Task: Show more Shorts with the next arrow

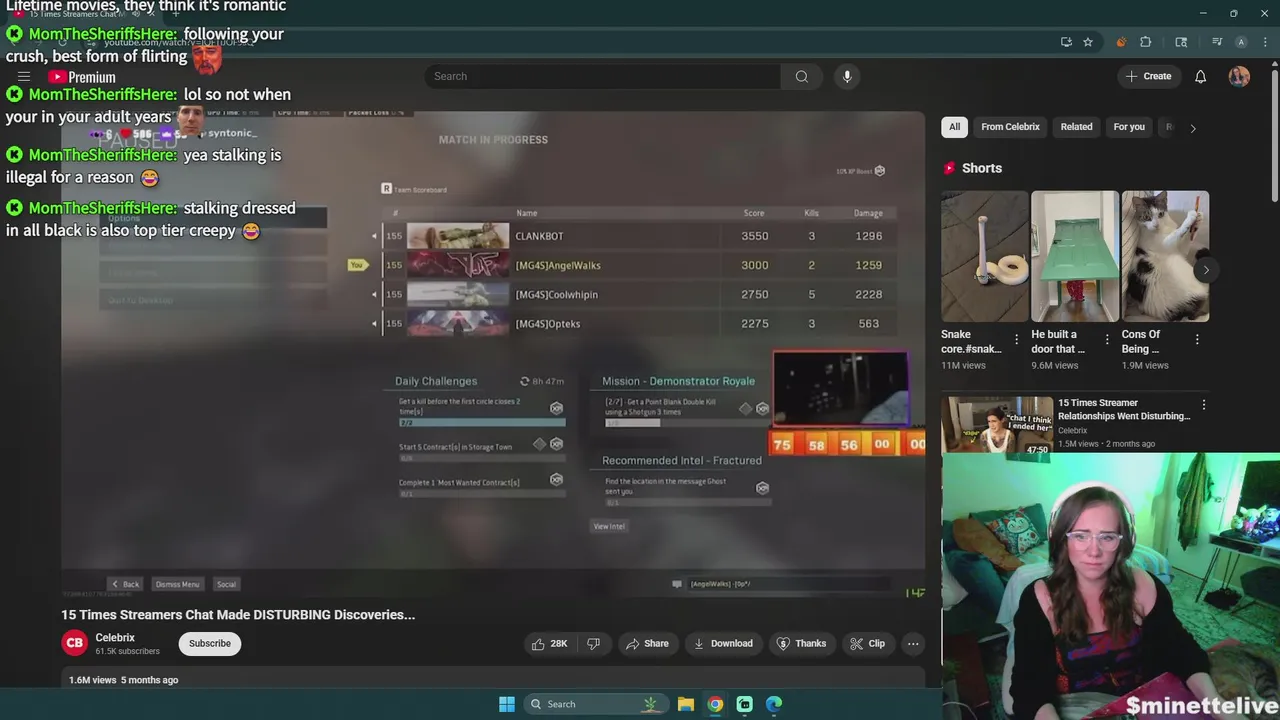Action: pyautogui.click(x=1206, y=270)
